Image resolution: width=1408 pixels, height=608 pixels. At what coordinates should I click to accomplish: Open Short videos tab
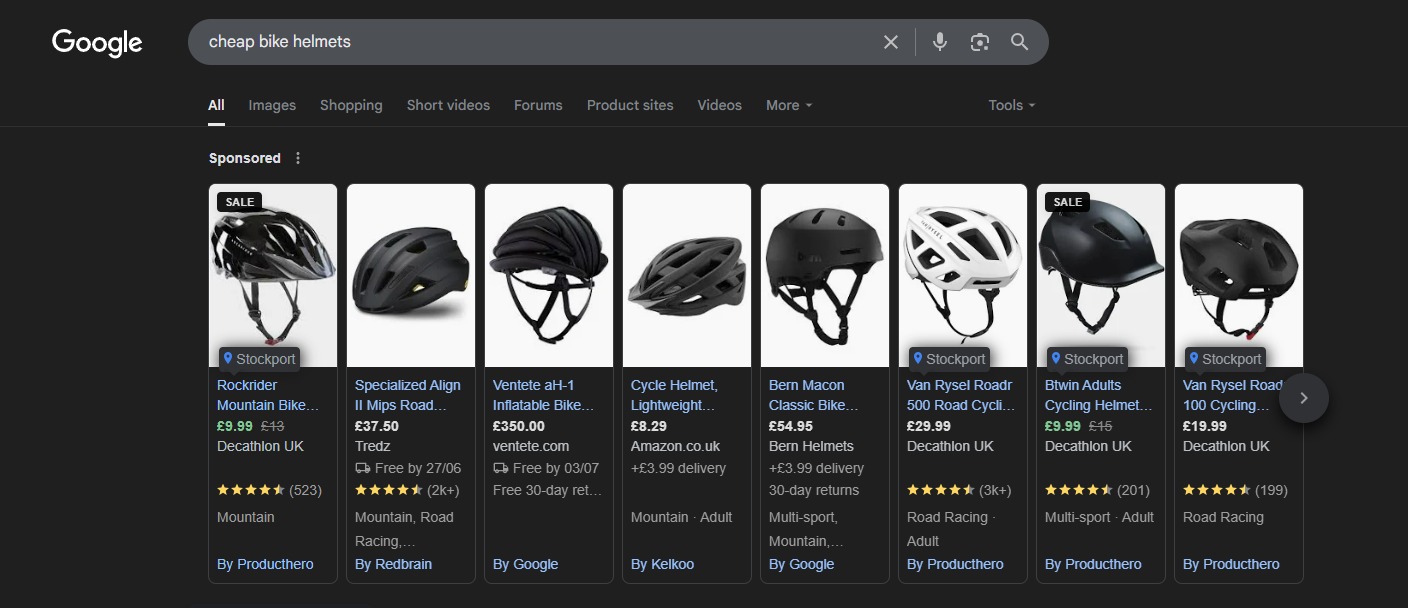click(448, 105)
